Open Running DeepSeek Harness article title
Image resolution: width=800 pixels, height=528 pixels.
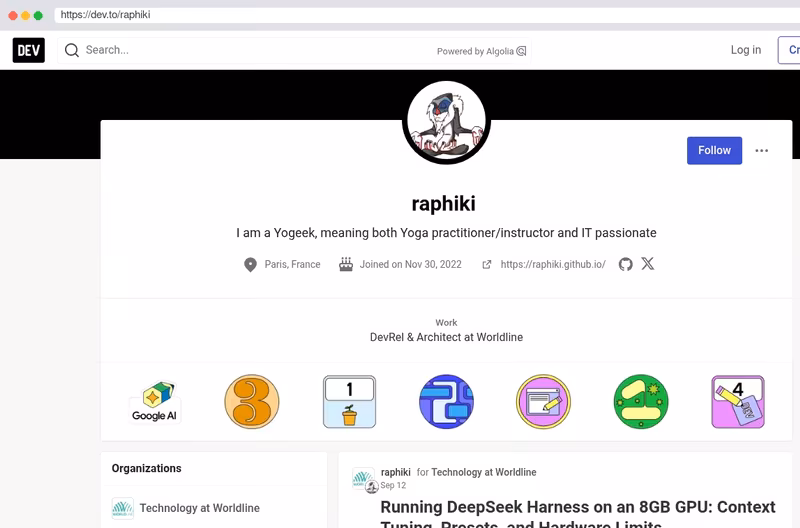(578, 514)
